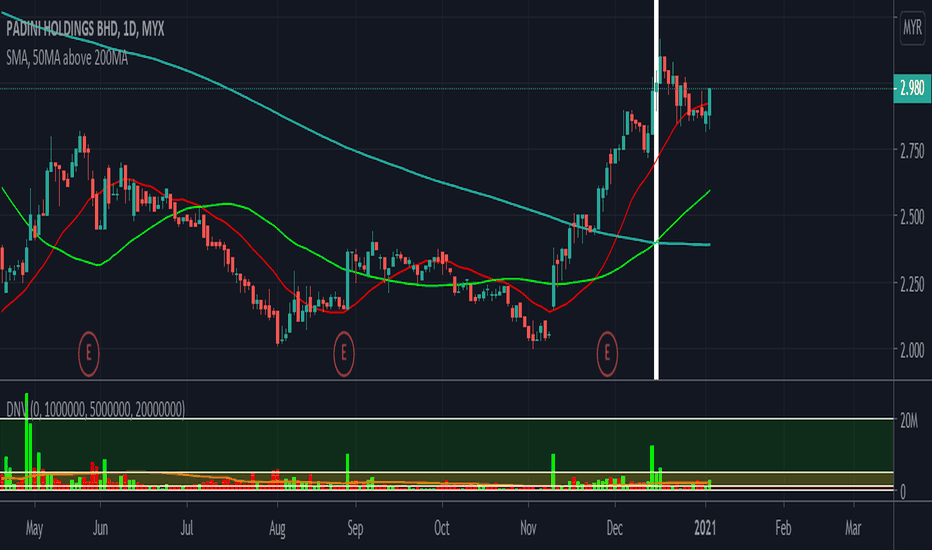Click the 2.000 price axis label

[x=912, y=351]
